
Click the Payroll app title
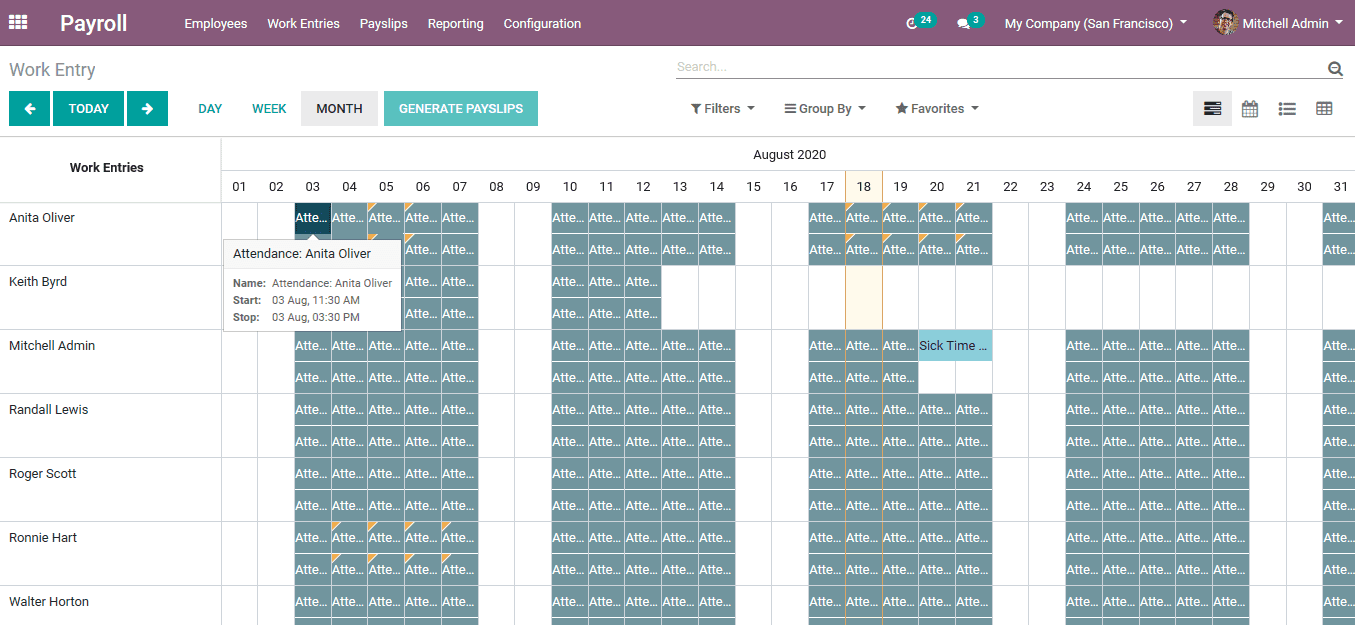pos(93,23)
